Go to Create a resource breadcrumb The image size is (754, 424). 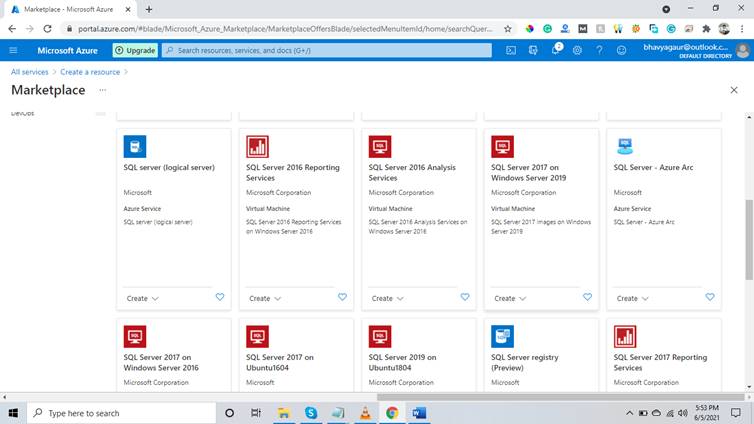point(90,72)
